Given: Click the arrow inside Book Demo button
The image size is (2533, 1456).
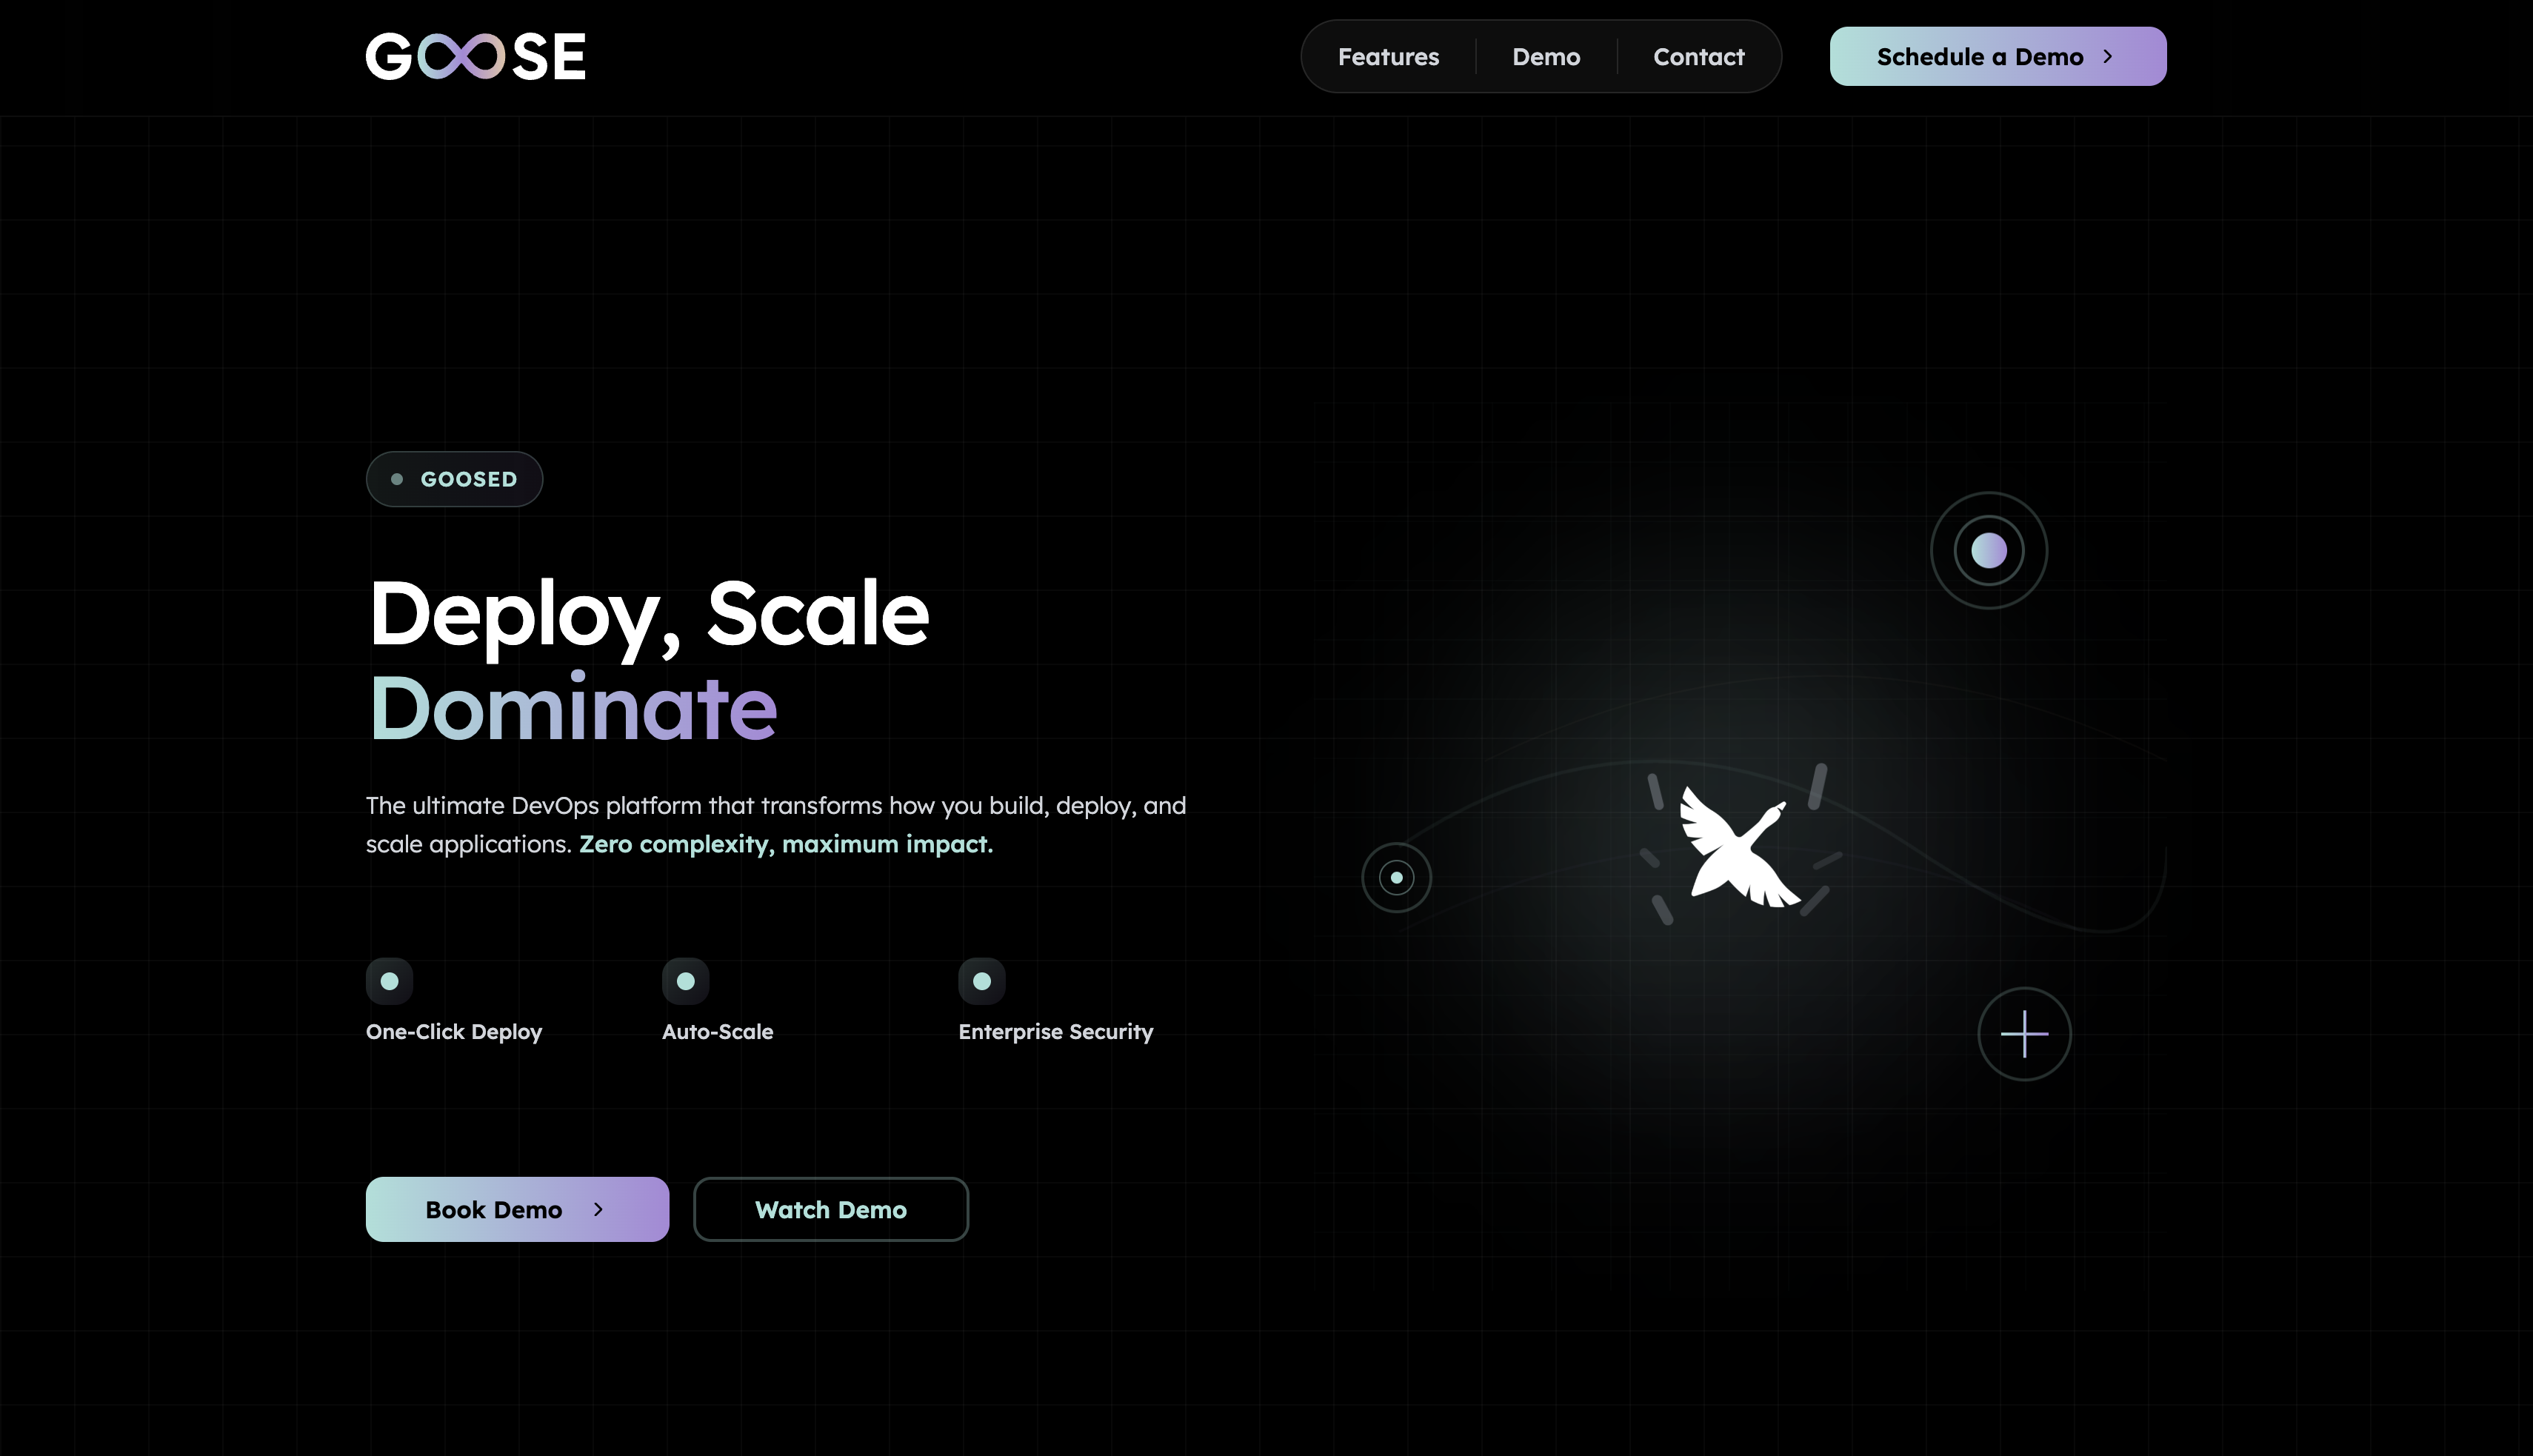Looking at the screenshot, I should pyautogui.click(x=598, y=1209).
